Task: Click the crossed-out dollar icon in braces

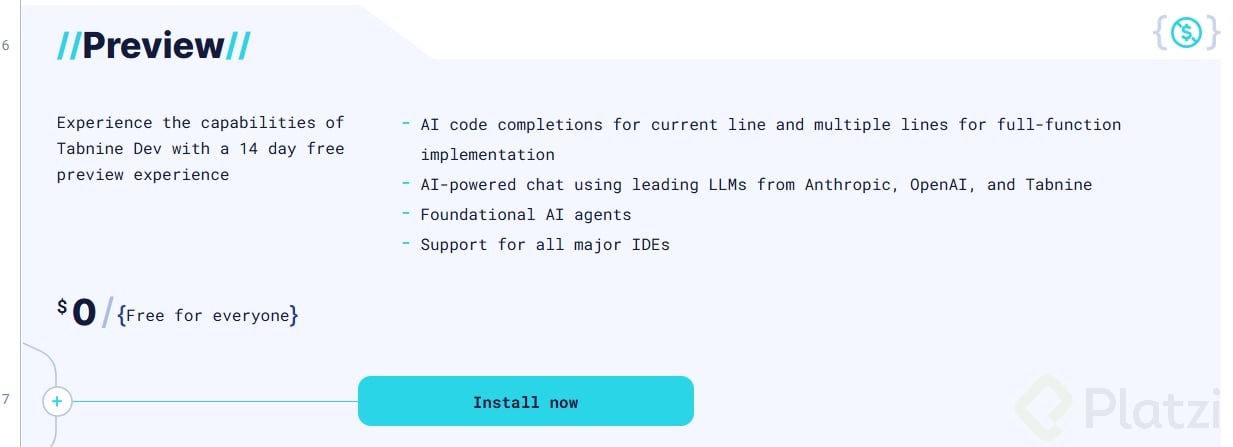Action: (1186, 33)
